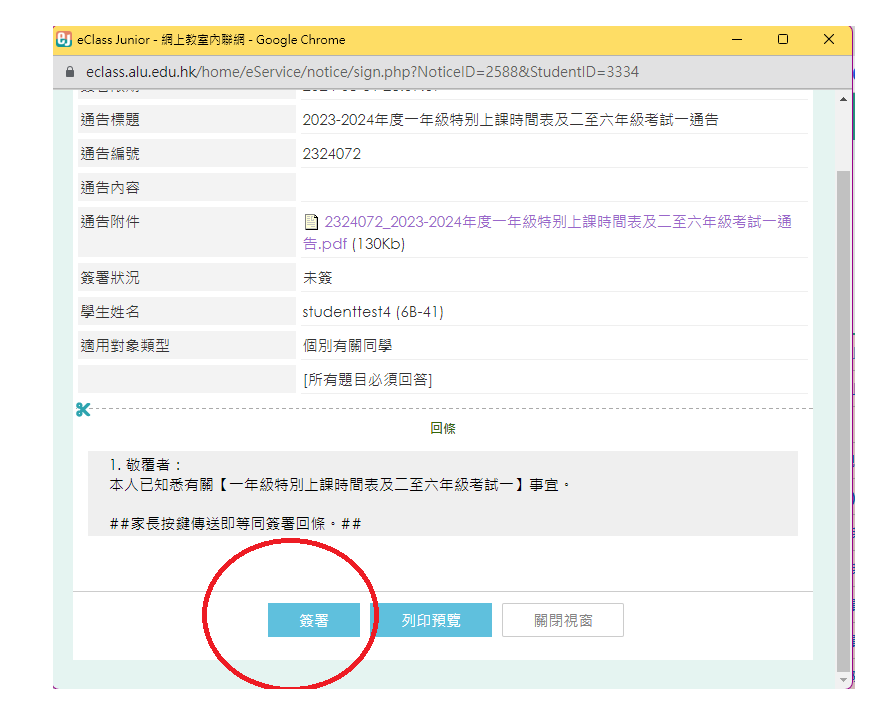This screenshot has height=711, width=884.
Task: Click the eclass.alu.edu.hk address URL text
Action: tap(362, 72)
